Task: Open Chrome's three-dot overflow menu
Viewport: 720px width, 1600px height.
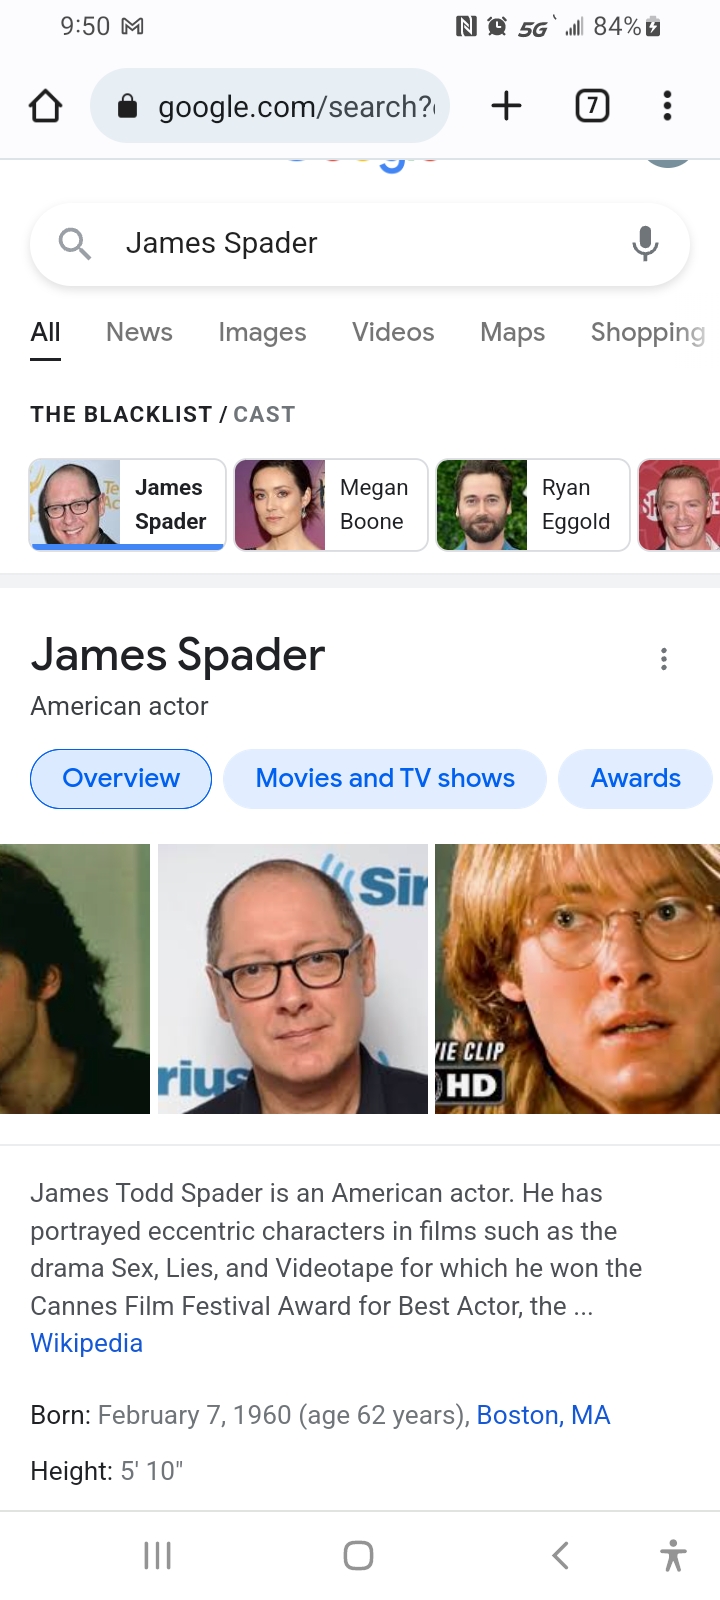Action: (x=667, y=105)
